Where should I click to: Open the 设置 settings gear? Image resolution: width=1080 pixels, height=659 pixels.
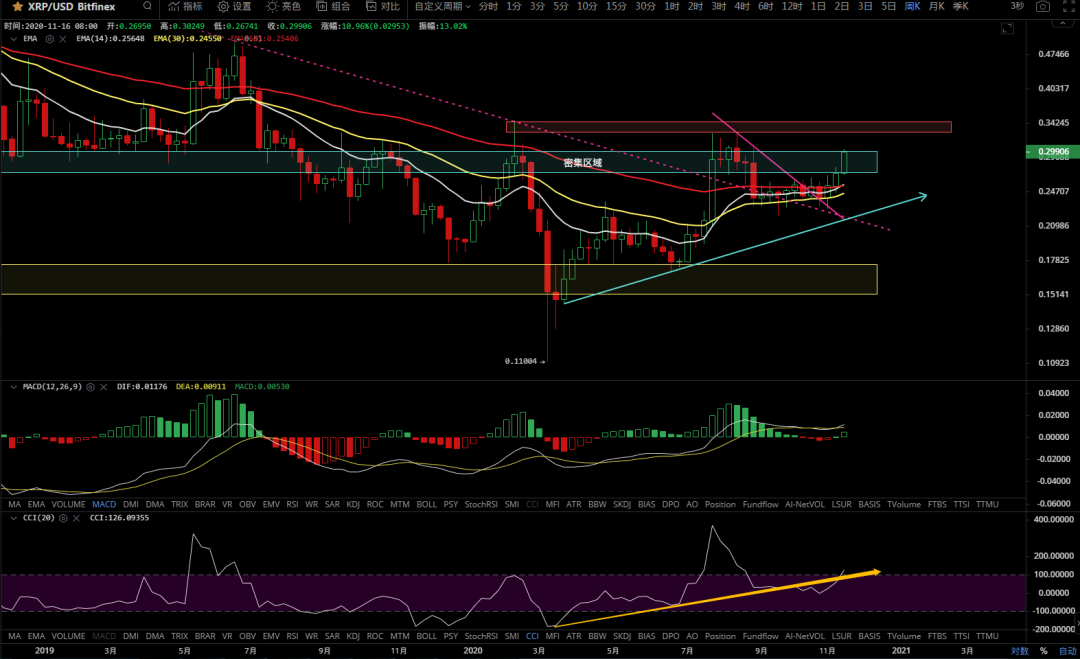tap(235, 6)
